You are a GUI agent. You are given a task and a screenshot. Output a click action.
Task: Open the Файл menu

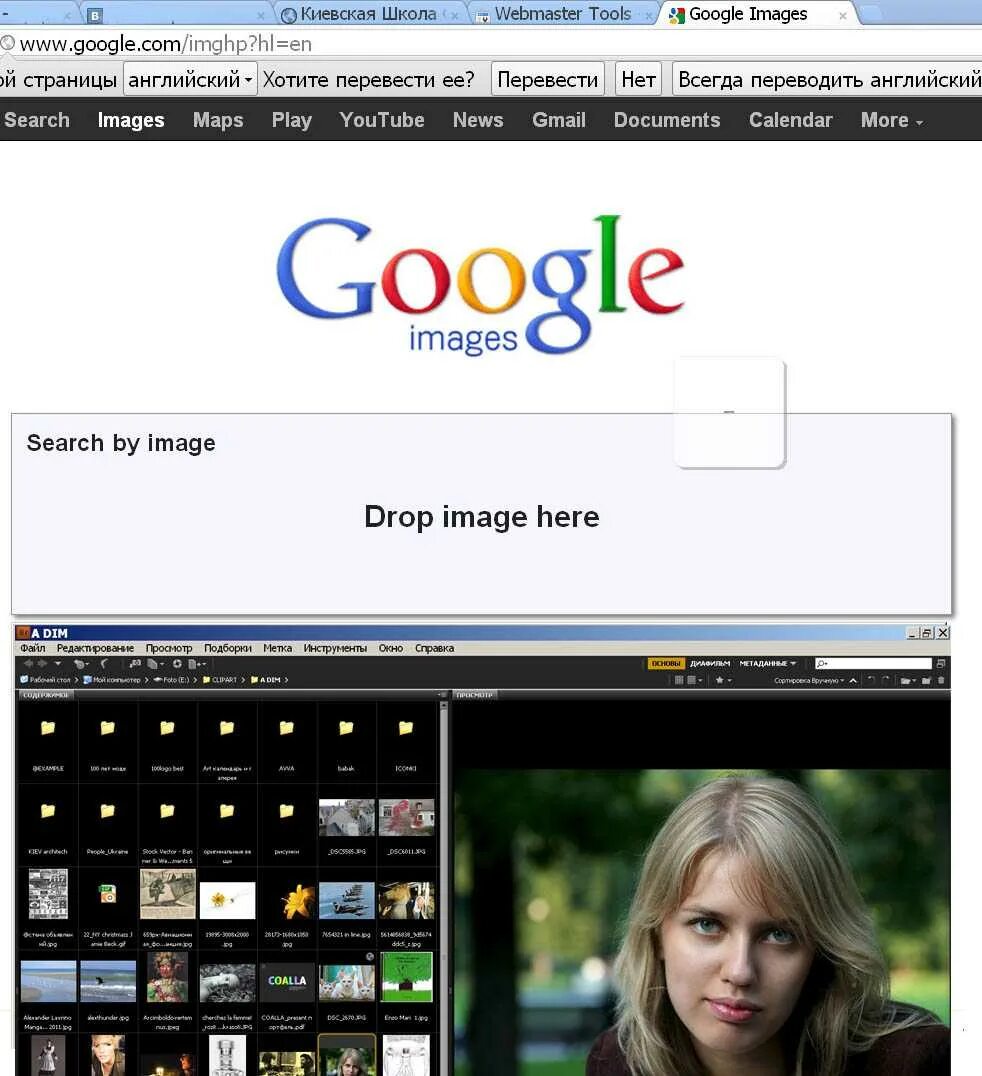pyautogui.click(x=32, y=648)
